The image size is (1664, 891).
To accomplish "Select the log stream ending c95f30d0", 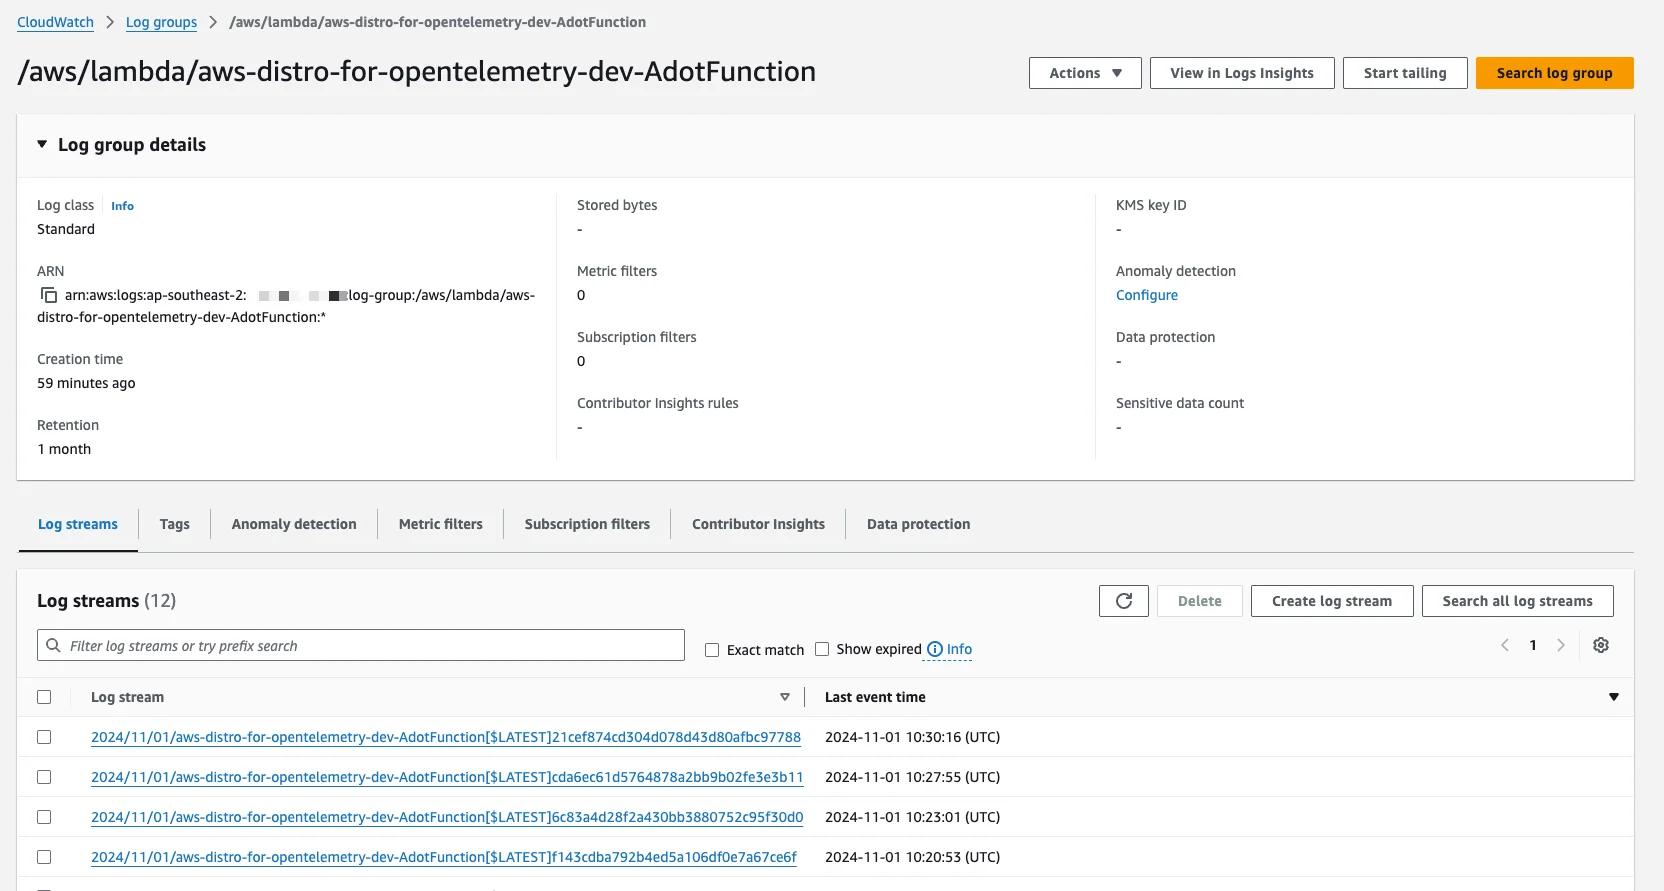I will (x=44, y=817).
